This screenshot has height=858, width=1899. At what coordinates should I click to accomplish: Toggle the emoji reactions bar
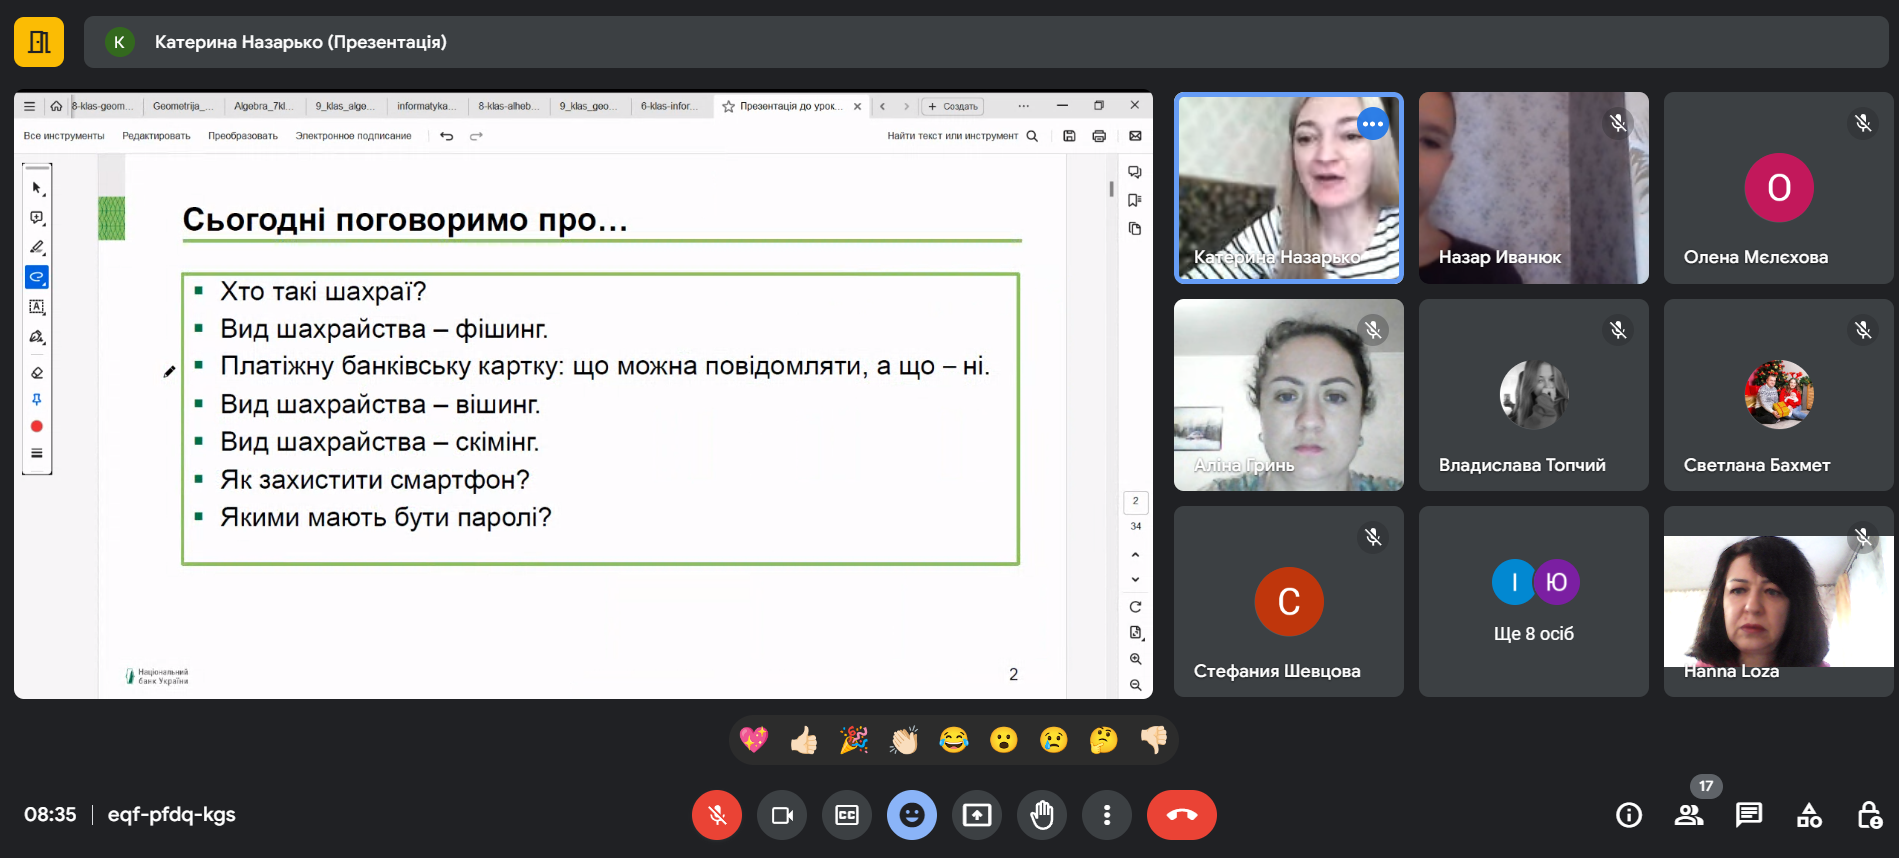[x=912, y=815]
